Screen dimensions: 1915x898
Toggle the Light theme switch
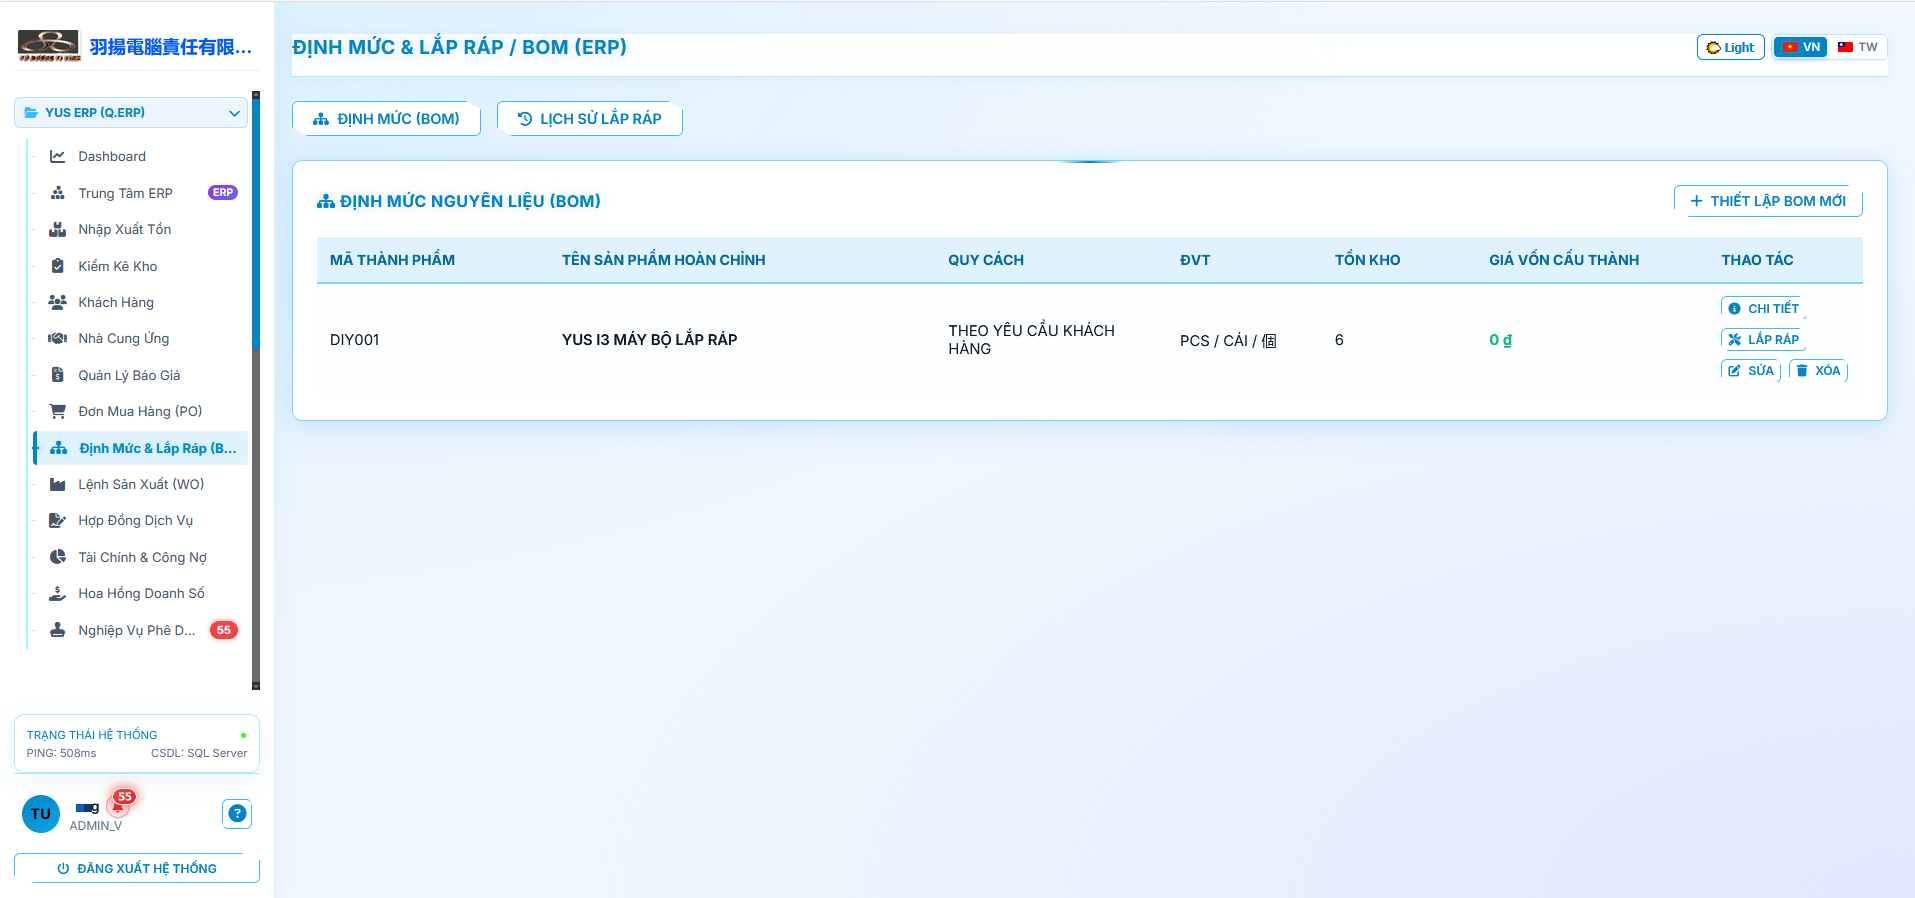pos(1731,47)
